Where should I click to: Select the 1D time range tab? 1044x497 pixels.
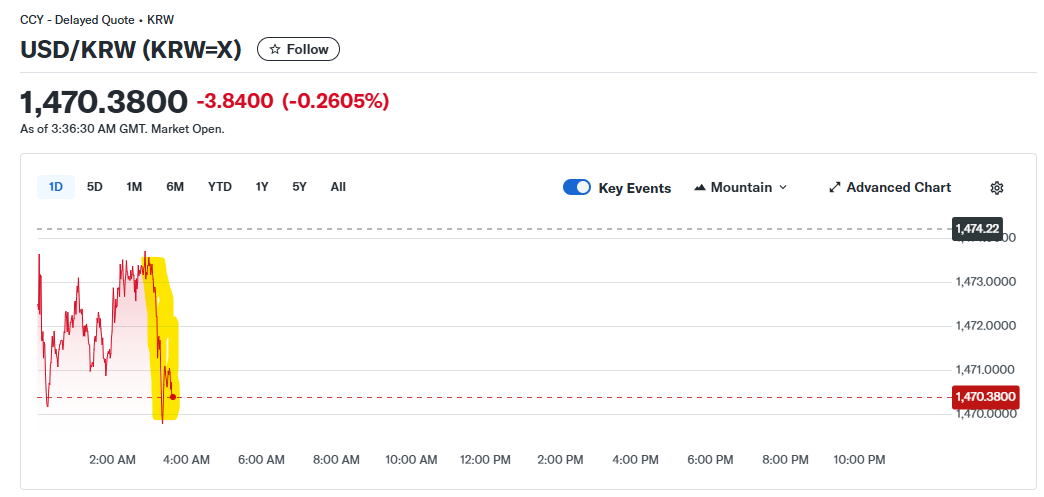(x=56, y=186)
